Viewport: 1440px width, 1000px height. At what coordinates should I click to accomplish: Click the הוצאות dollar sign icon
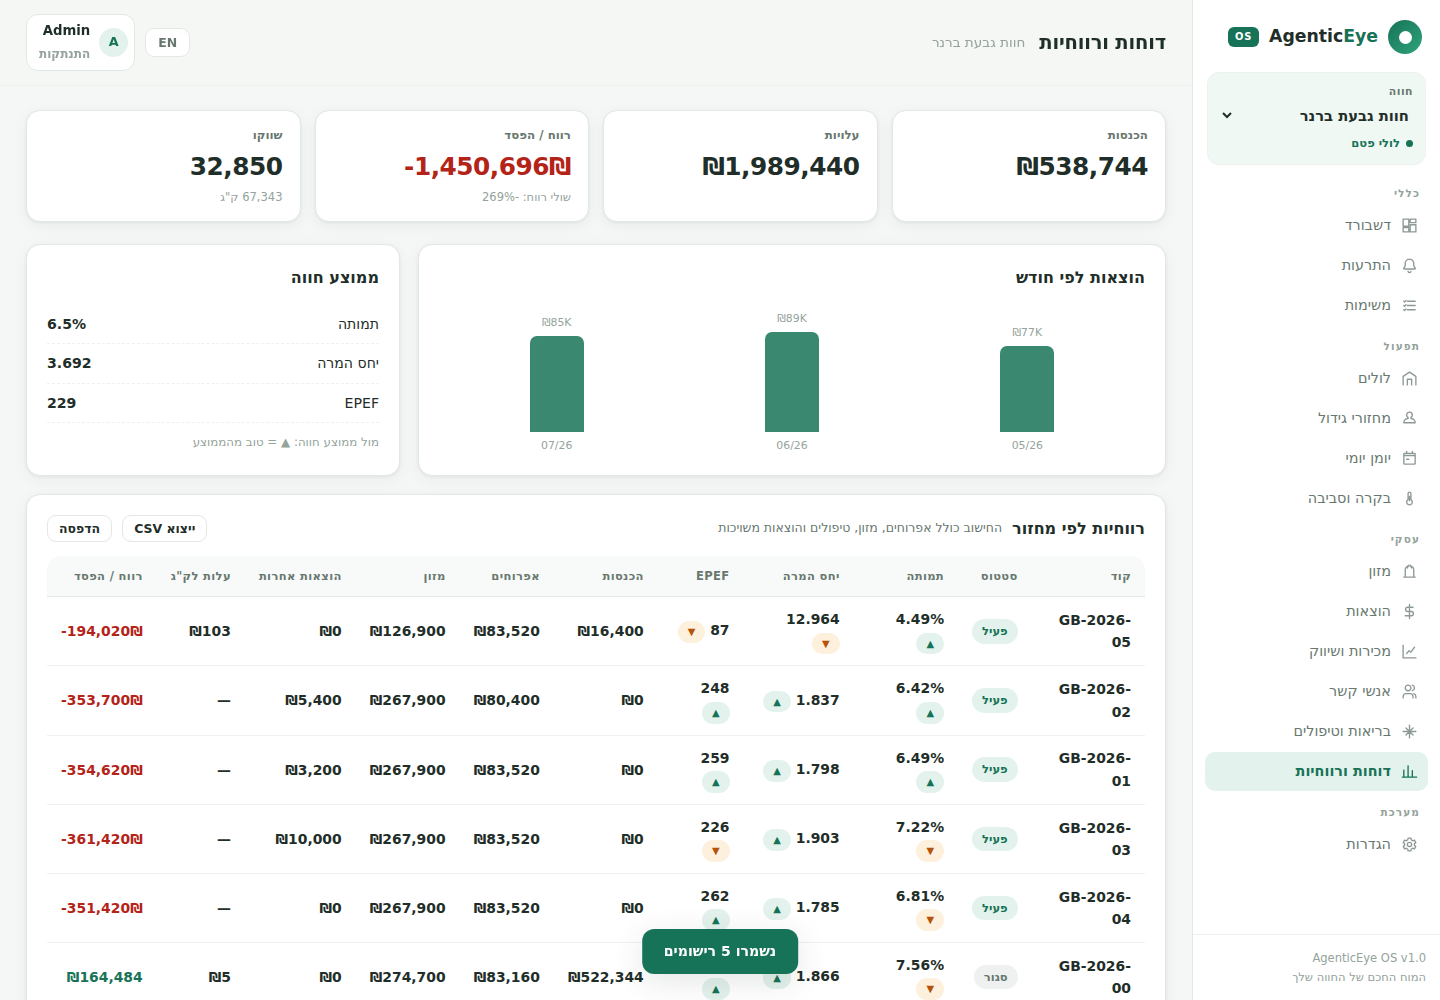pyautogui.click(x=1409, y=612)
